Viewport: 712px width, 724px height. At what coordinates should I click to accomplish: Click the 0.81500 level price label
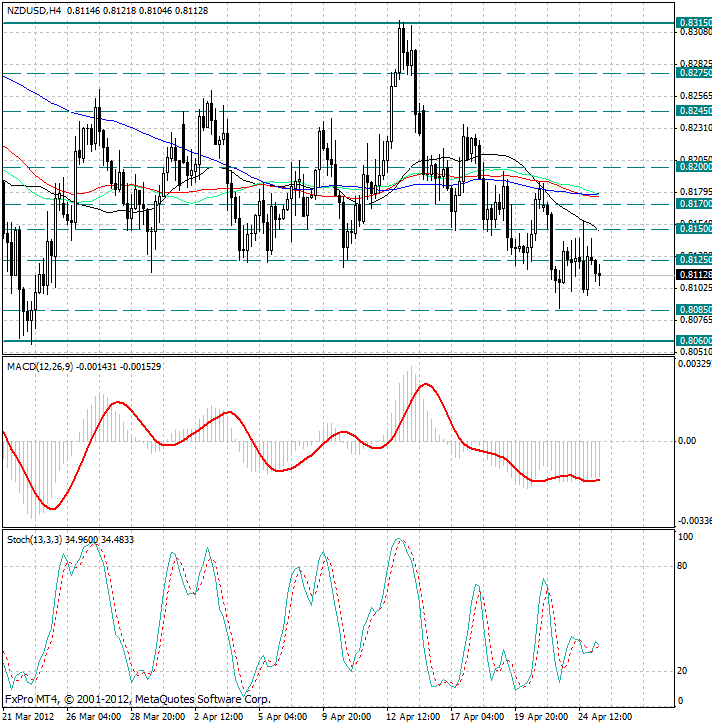pyautogui.click(x=693, y=229)
